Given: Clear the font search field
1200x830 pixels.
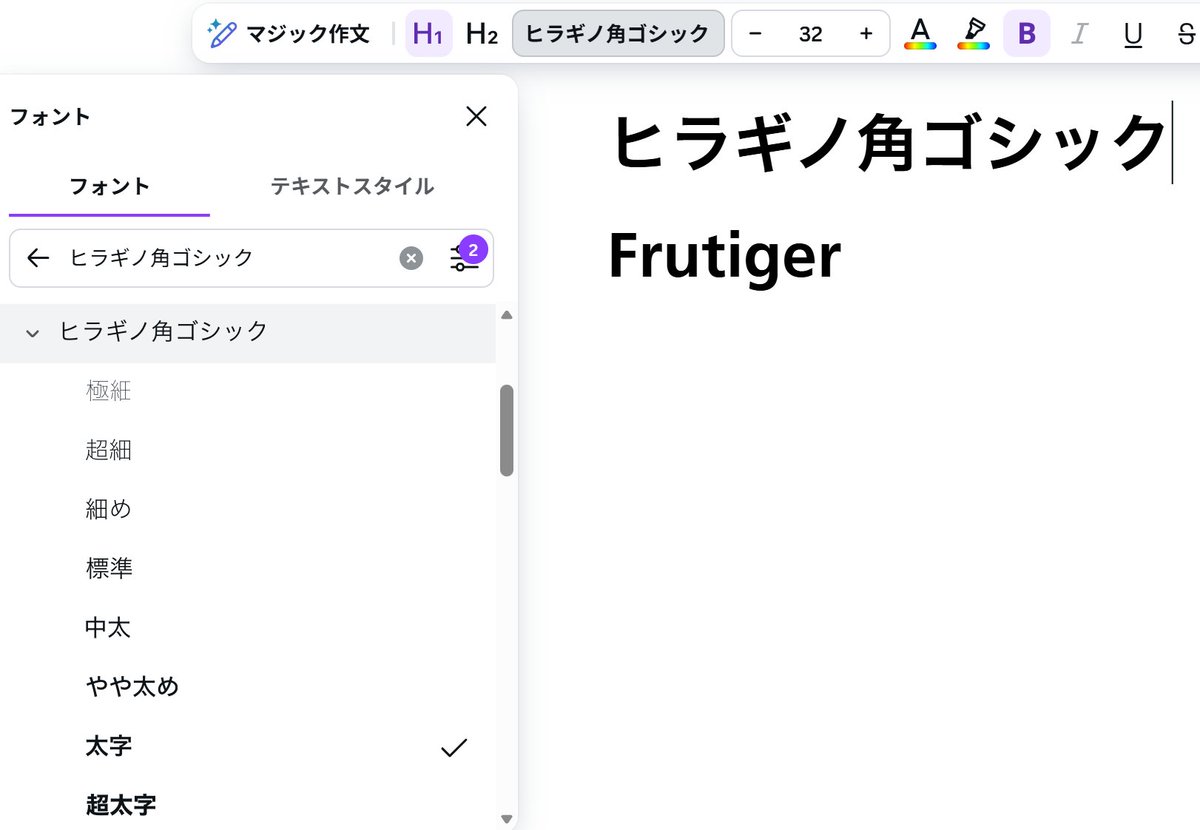Looking at the screenshot, I should (x=411, y=258).
